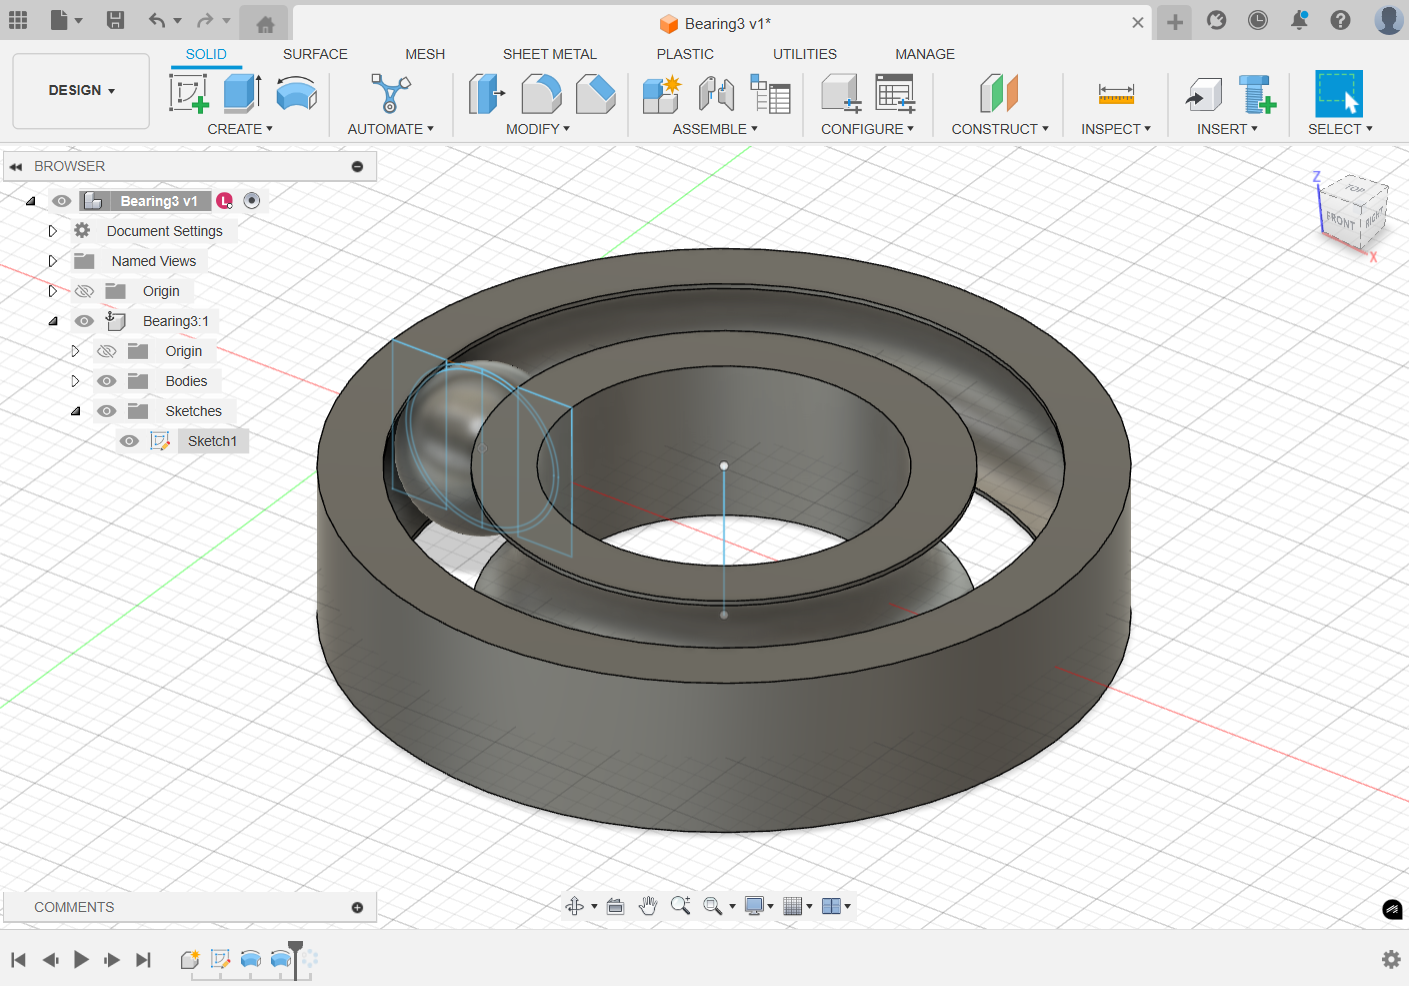Screen dimensions: 1409x986
Task: Switch to the PLASTIC tab
Action: 685,54
